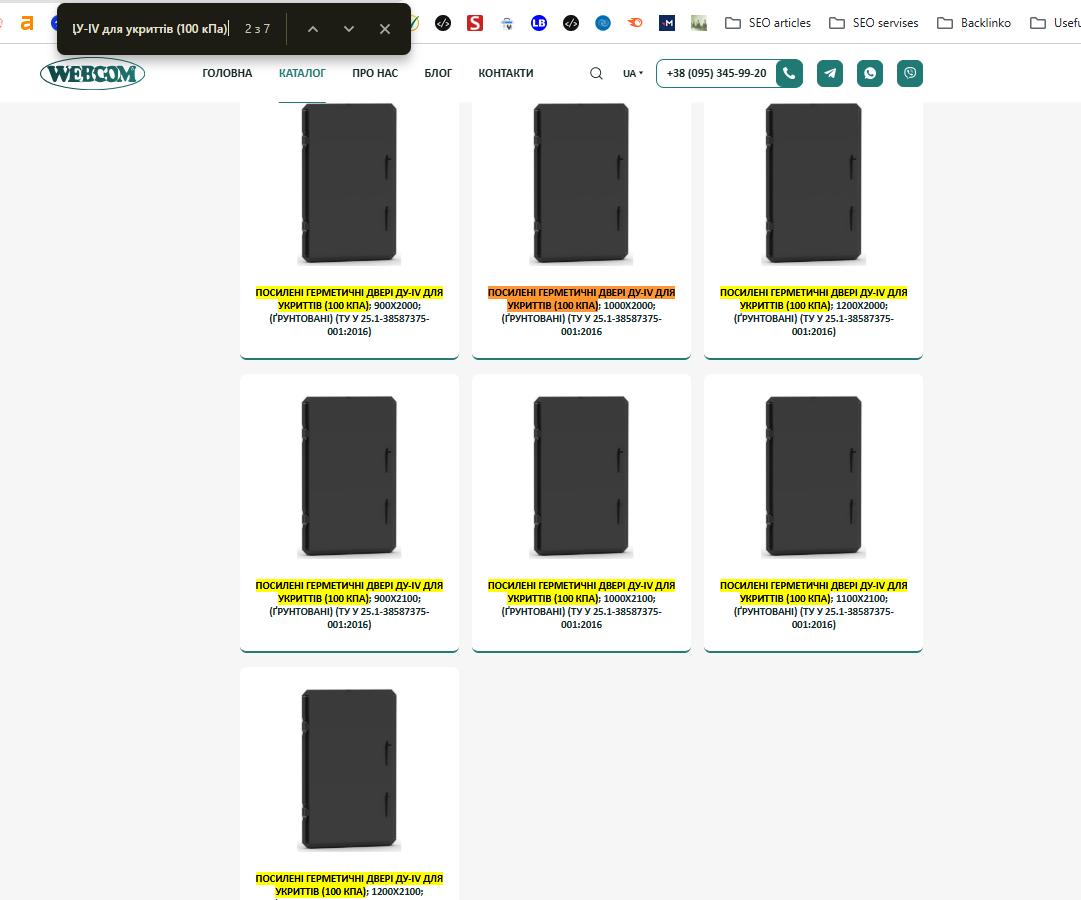Open the КОНТАКТИ menu item
This screenshot has height=900, width=1081.
tap(506, 73)
